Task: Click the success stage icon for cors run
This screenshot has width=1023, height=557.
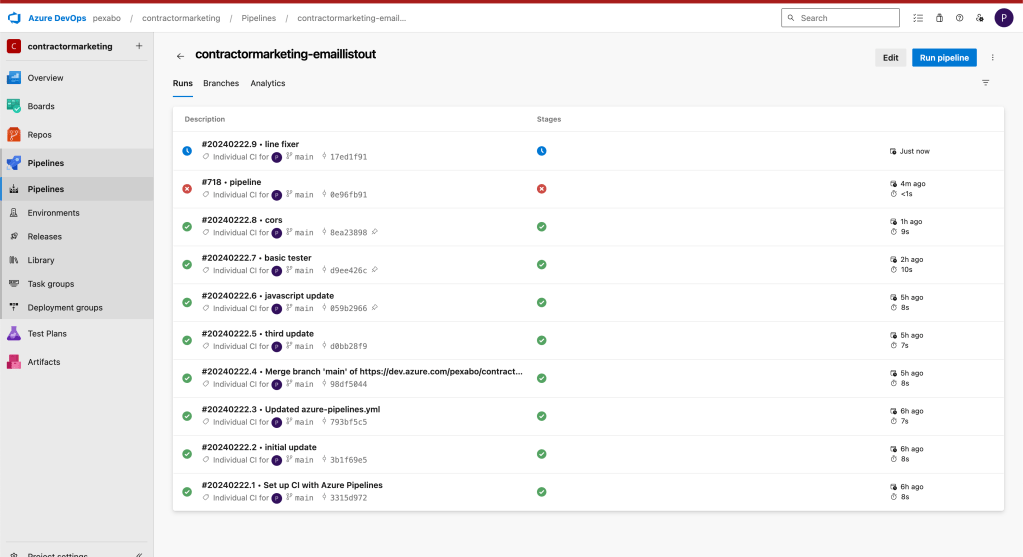Action: tap(542, 226)
